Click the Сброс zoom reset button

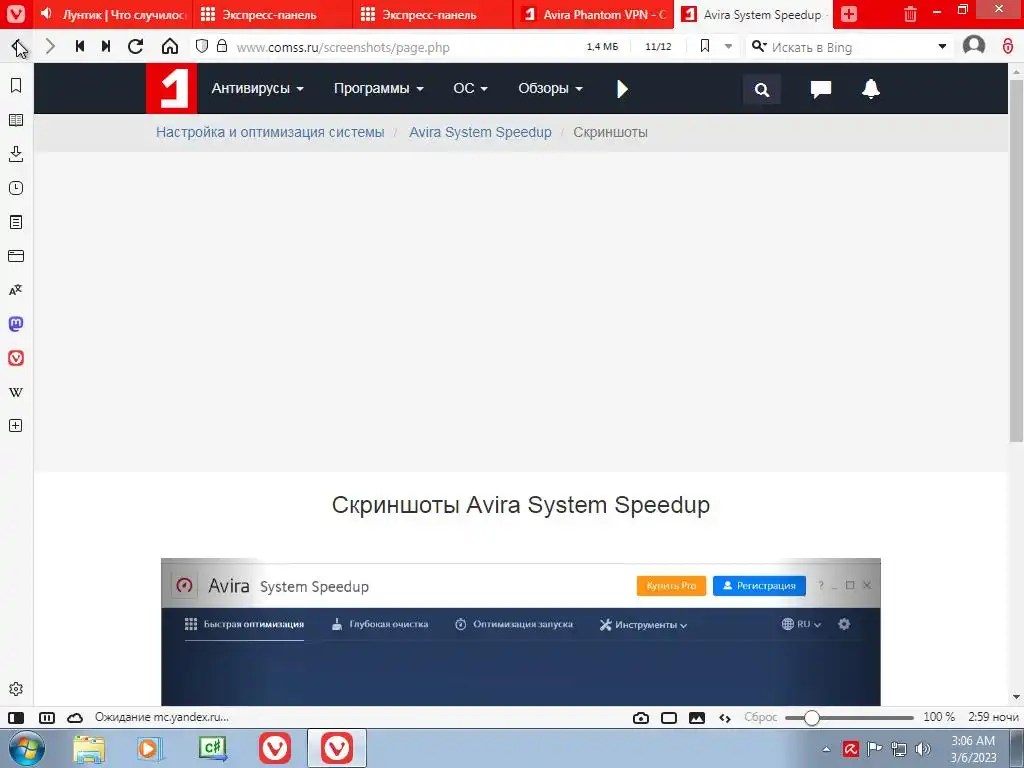pos(761,717)
